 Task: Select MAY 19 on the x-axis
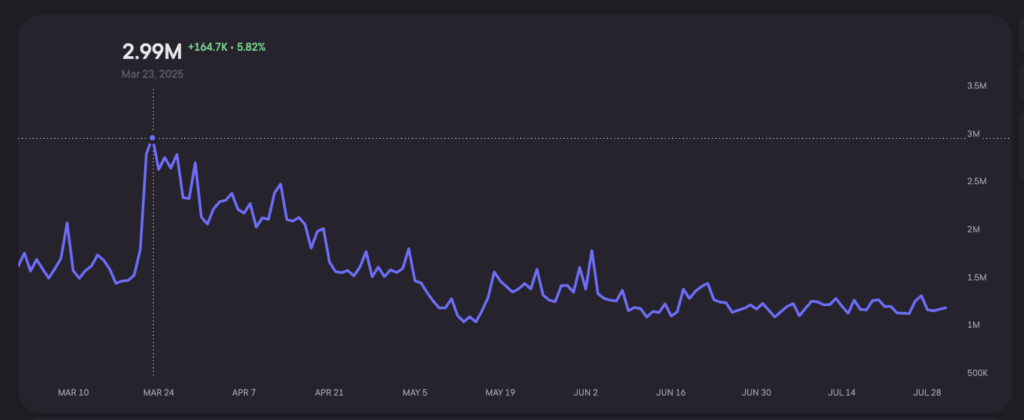click(x=500, y=393)
